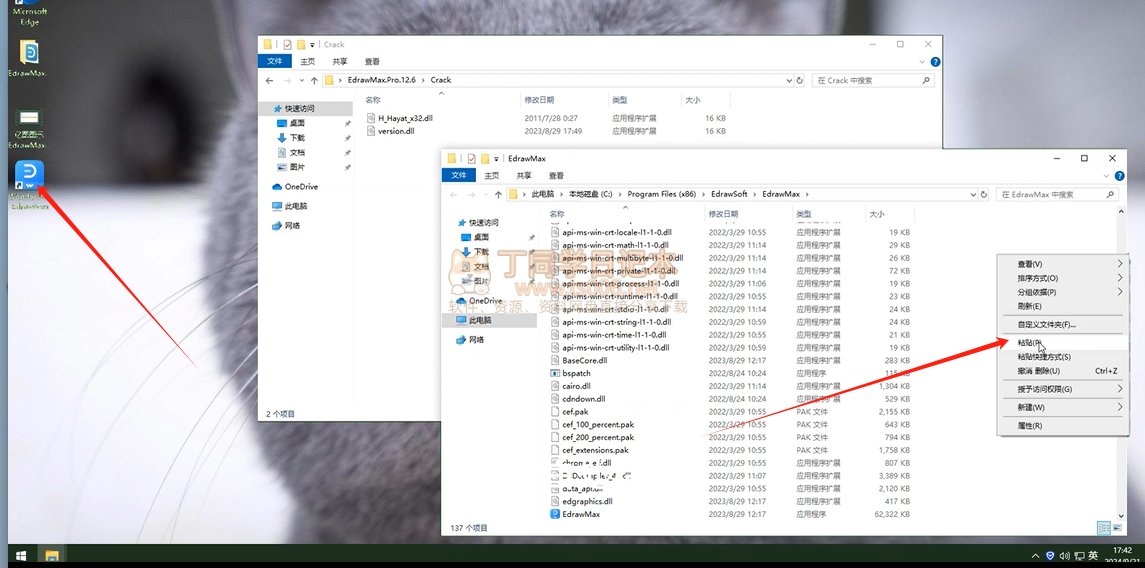Select the EdrawMax application file in the list
The height and width of the screenshot is (568, 1145).
(x=581, y=514)
